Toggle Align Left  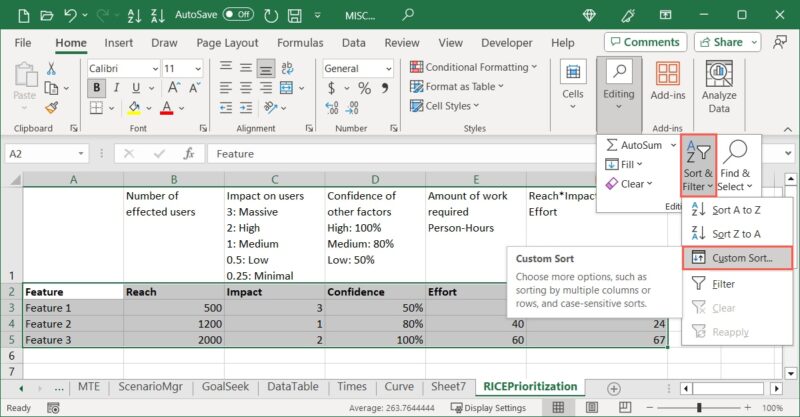click(226, 88)
